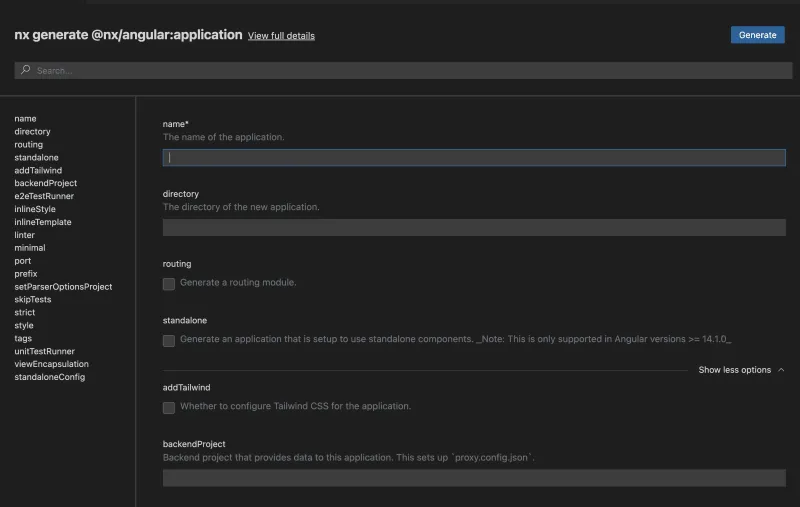Screen dimensions: 800x507
Task: Enable the routing checkbox
Action: [169, 284]
